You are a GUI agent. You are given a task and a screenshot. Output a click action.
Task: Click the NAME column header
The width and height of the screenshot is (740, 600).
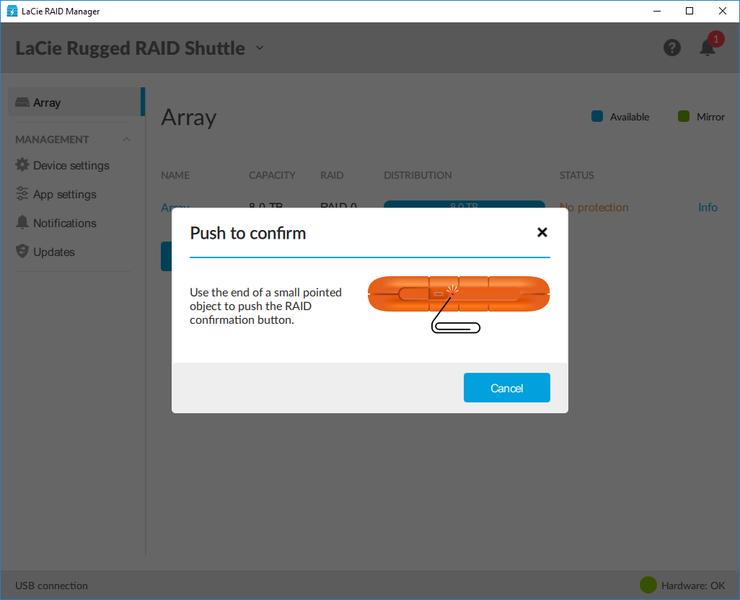[x=175, y=175]
